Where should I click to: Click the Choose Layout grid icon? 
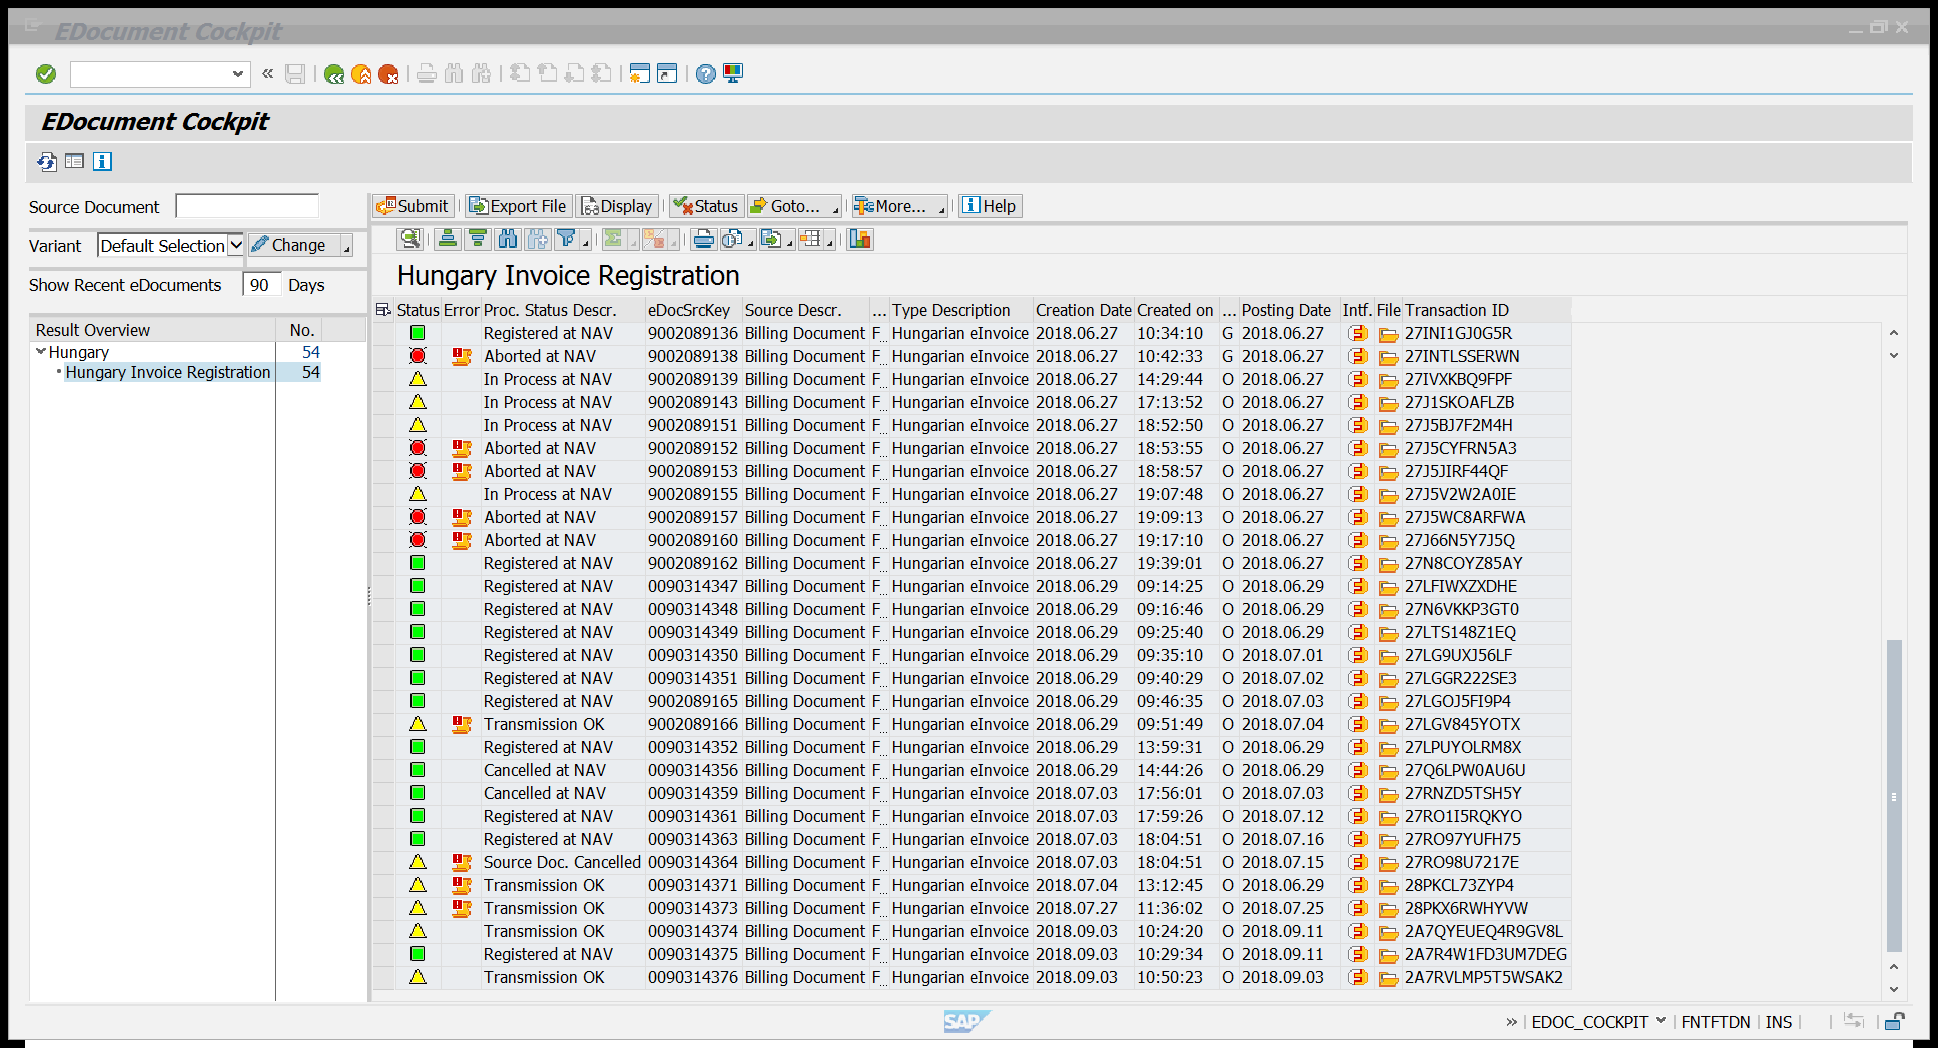pos(810,239)
